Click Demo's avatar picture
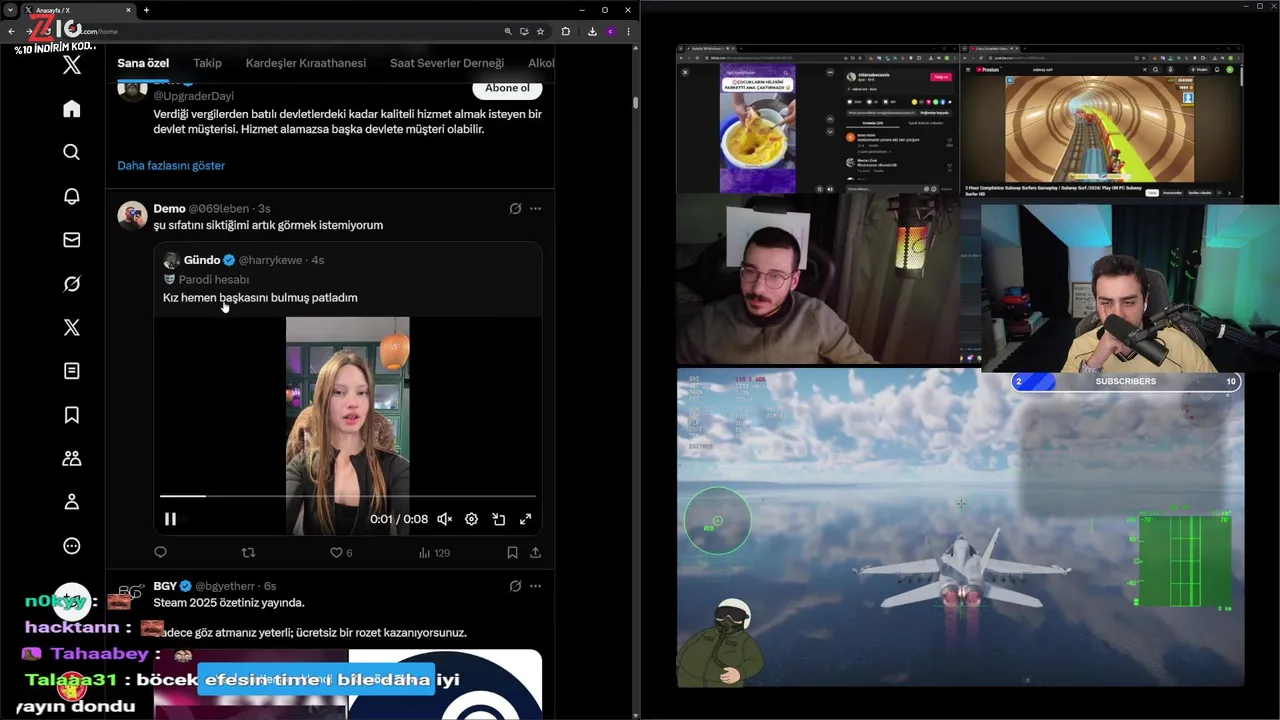1280x720 pixels. click(x=132, y=215)
